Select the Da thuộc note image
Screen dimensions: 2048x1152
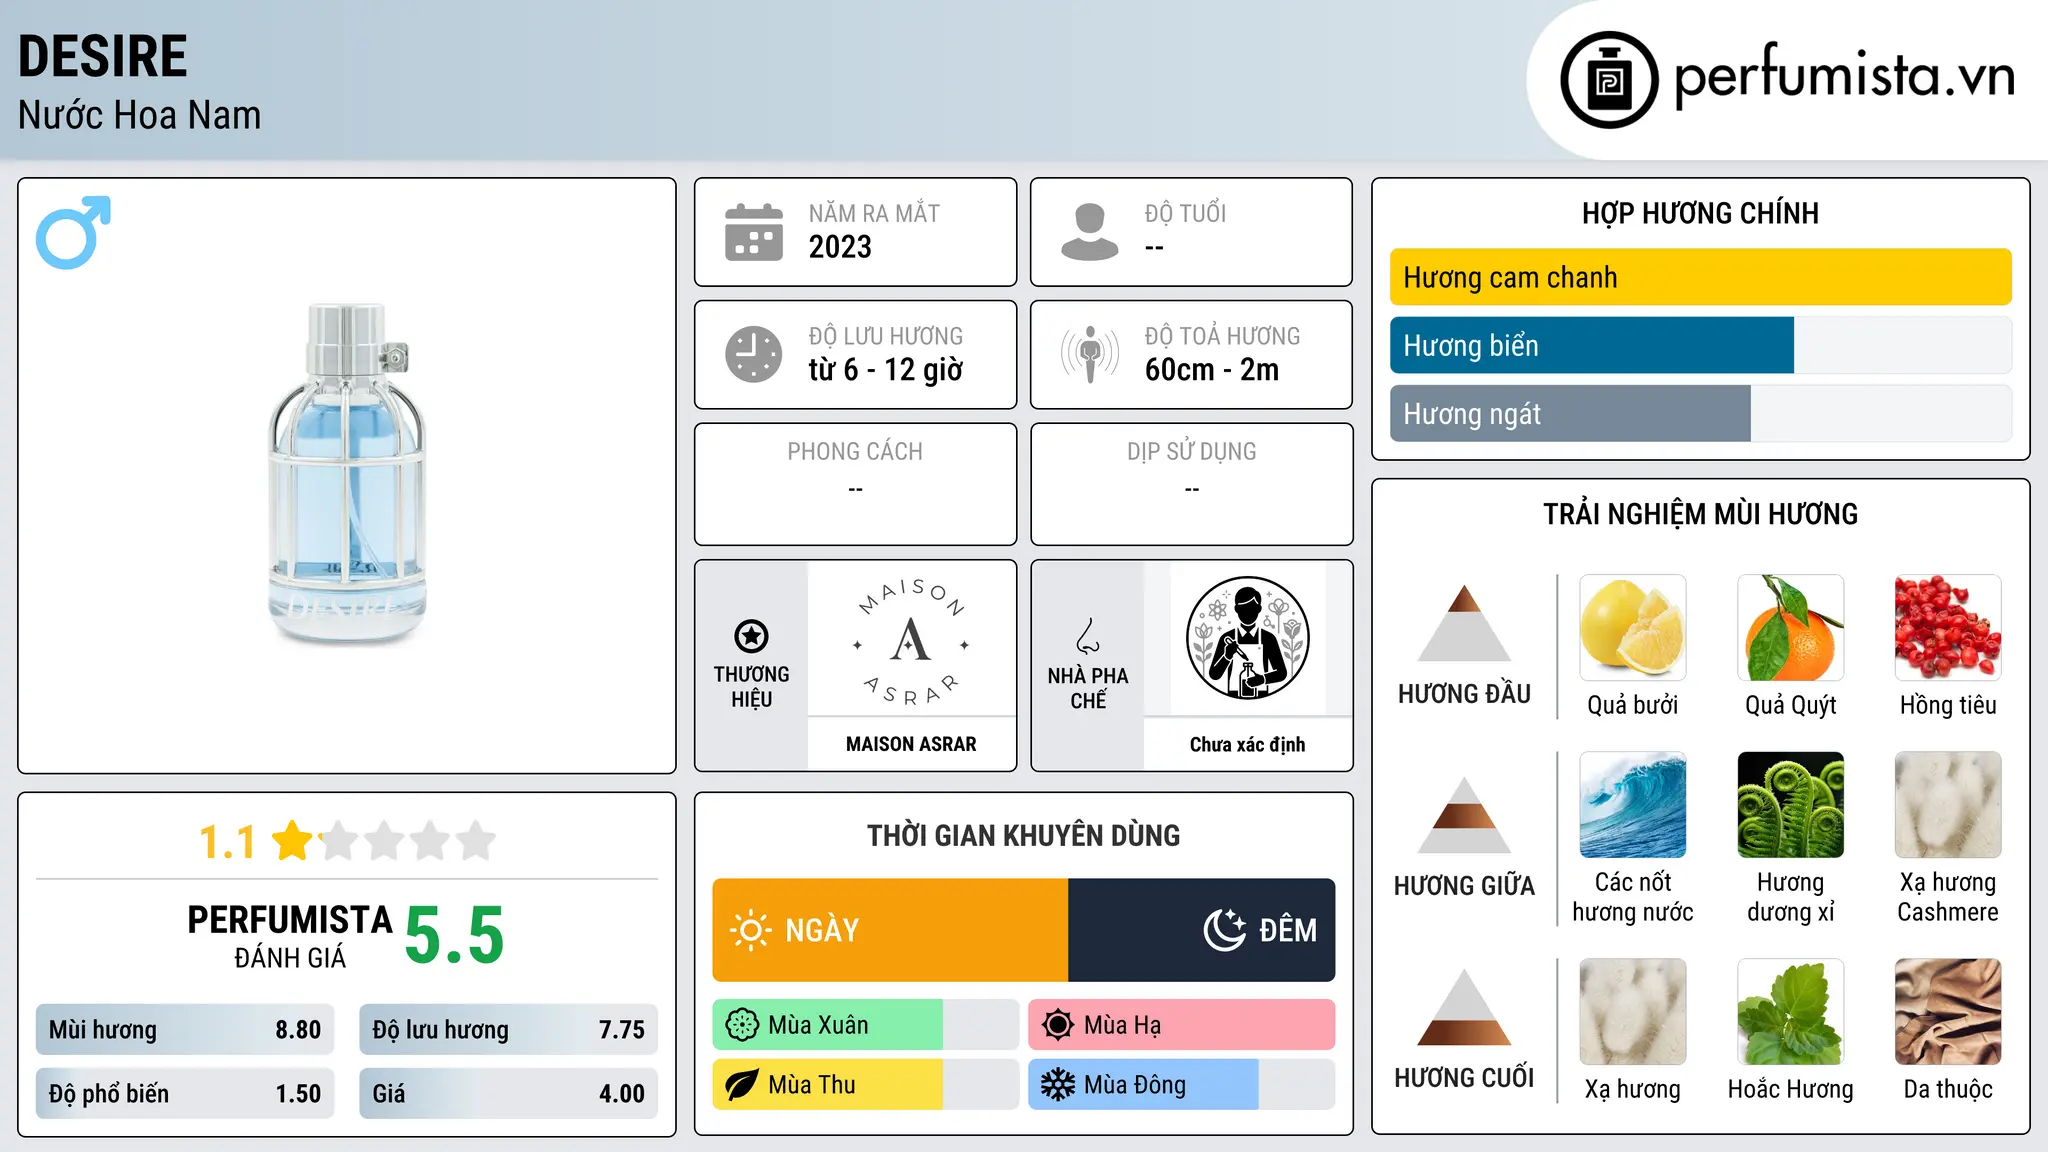point(1948,1012)
